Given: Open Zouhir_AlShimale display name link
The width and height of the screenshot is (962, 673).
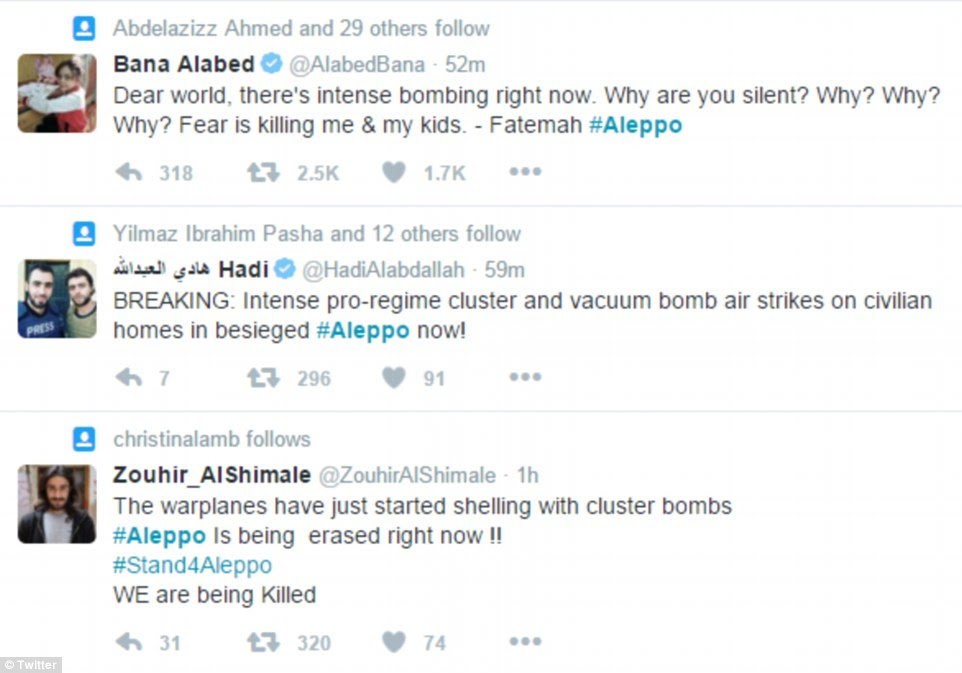Looking at the screenshot, I should (212, 475).
